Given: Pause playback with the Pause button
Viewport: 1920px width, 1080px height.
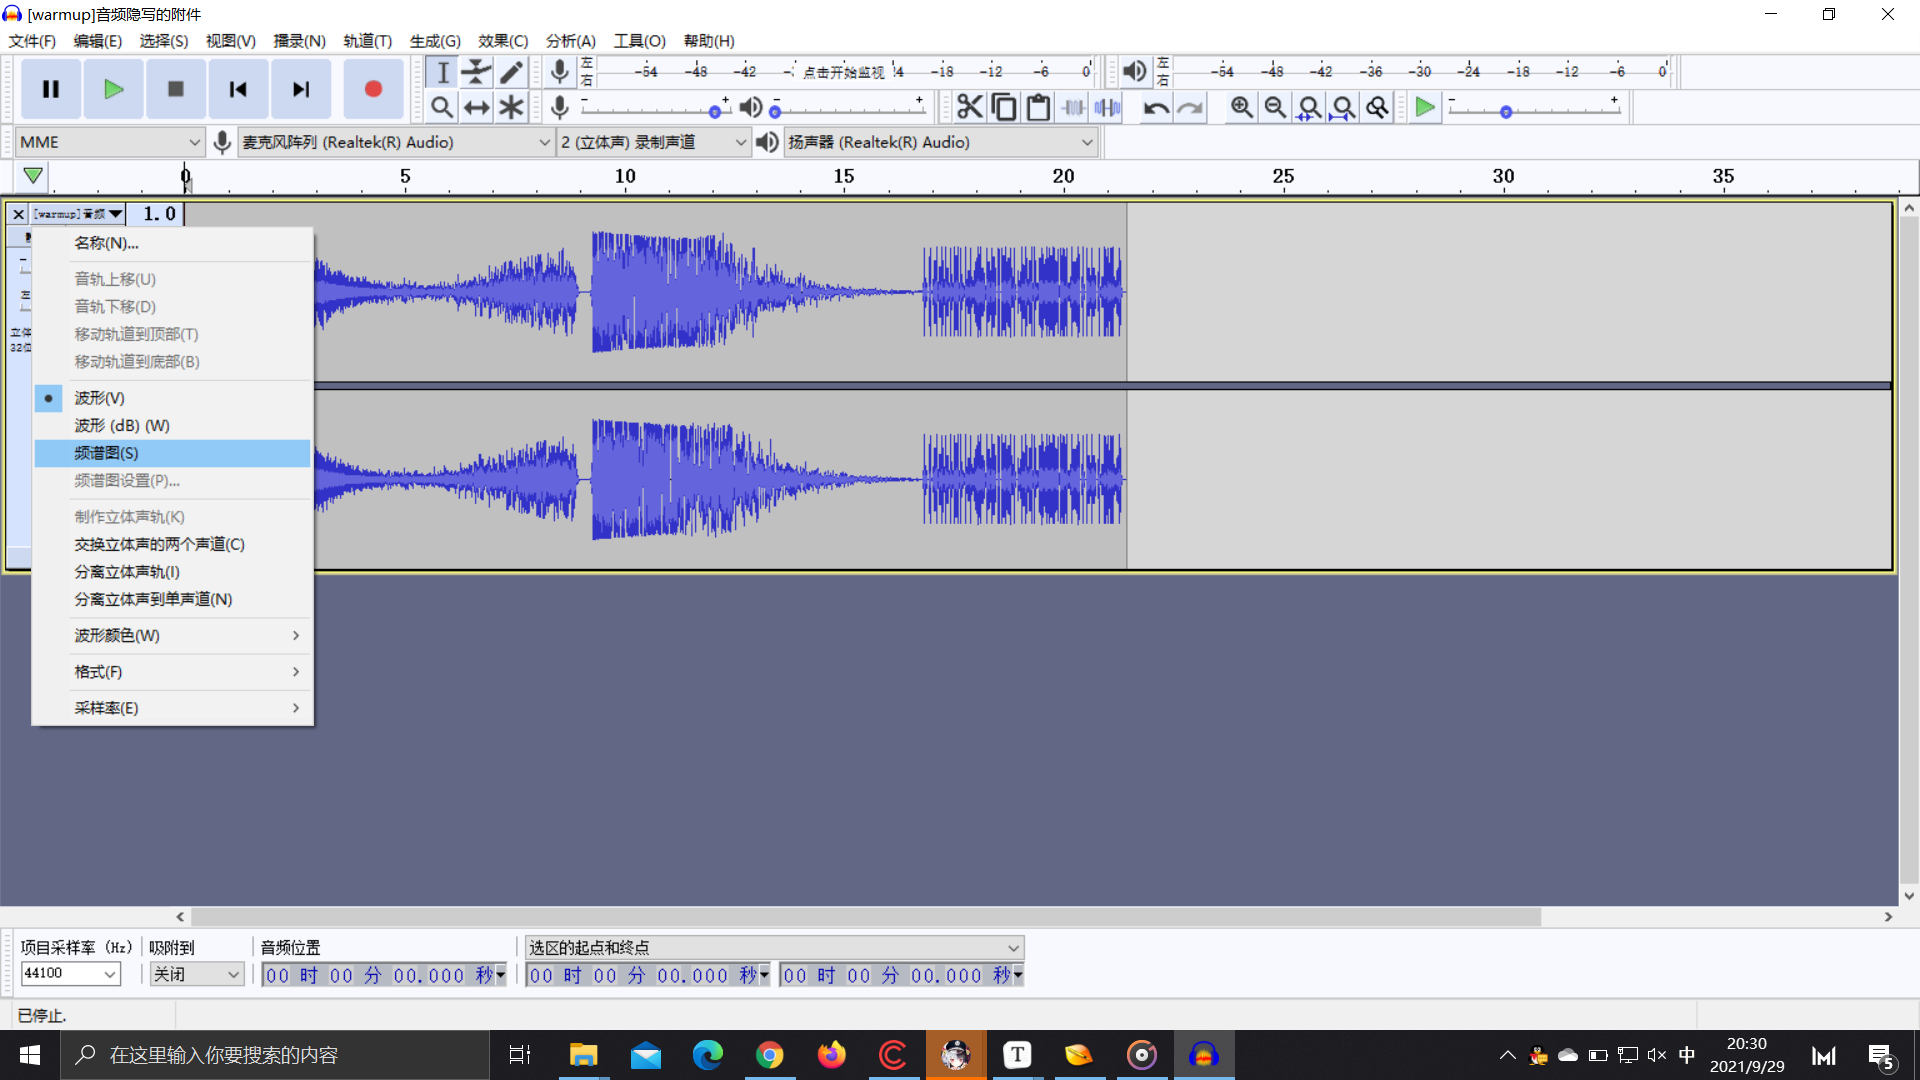Looking at the screenshot, I should (51, 89).
